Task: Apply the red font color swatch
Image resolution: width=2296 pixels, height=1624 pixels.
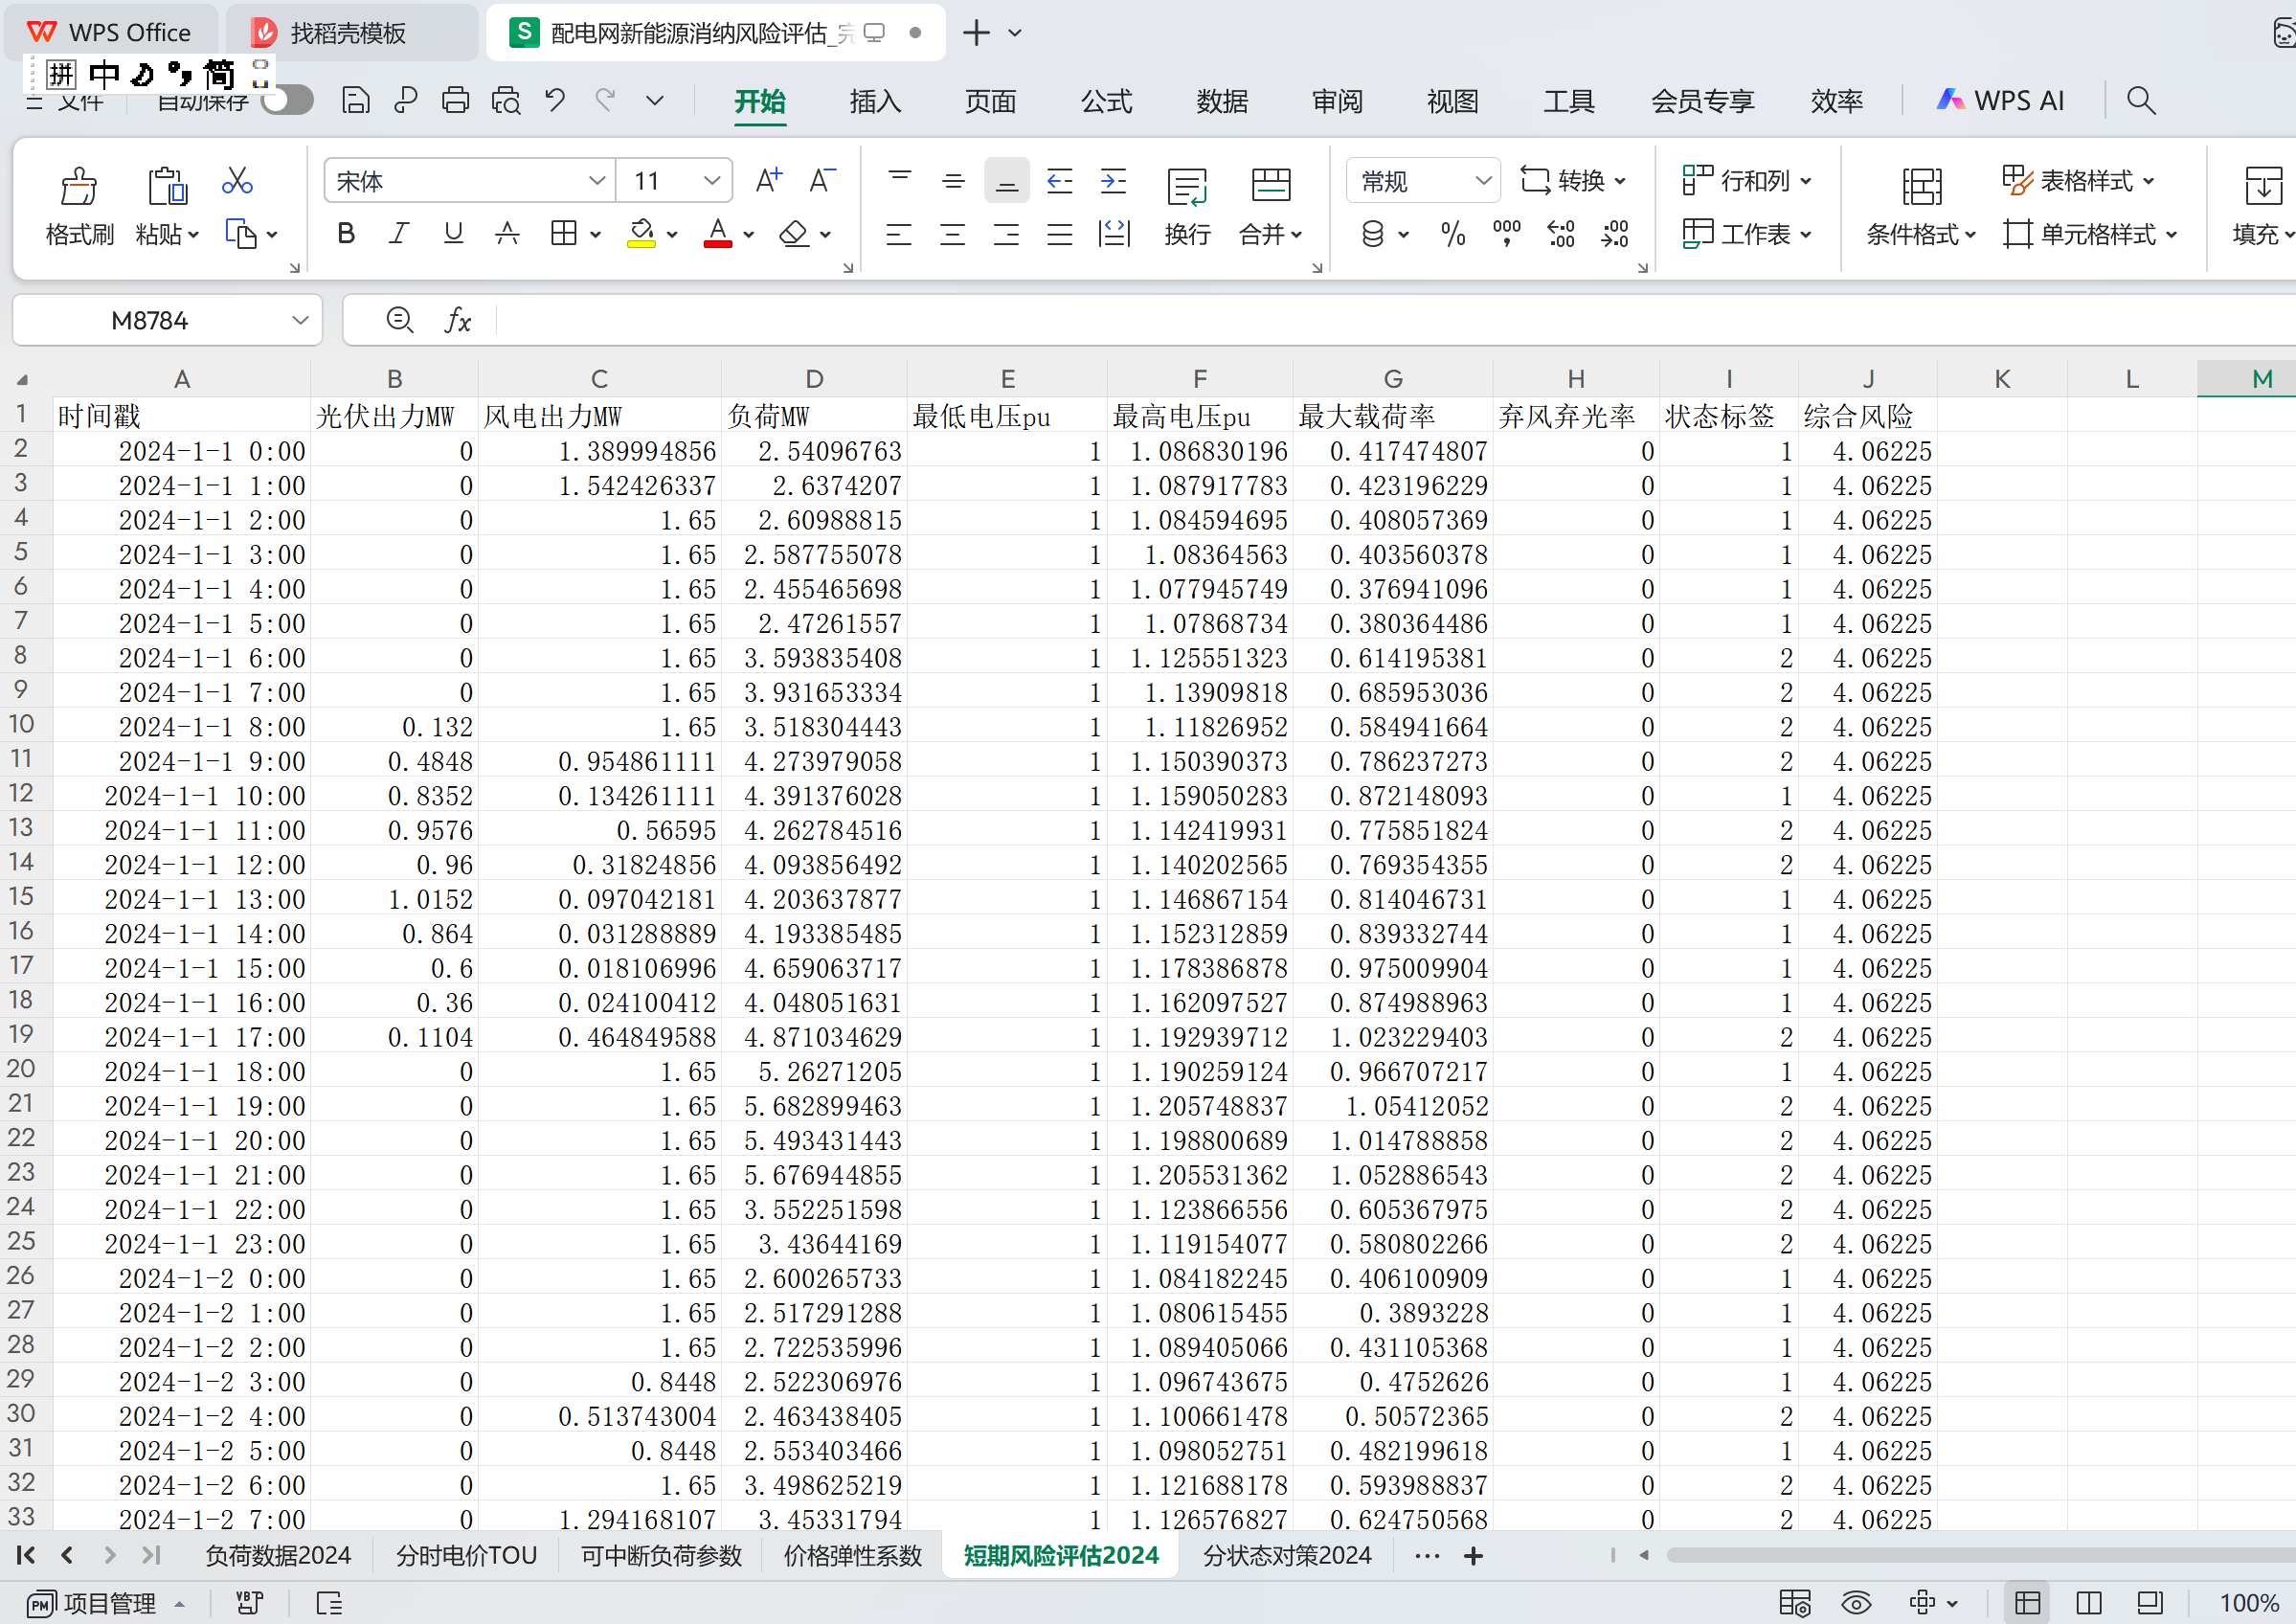Action: point(718,234)
